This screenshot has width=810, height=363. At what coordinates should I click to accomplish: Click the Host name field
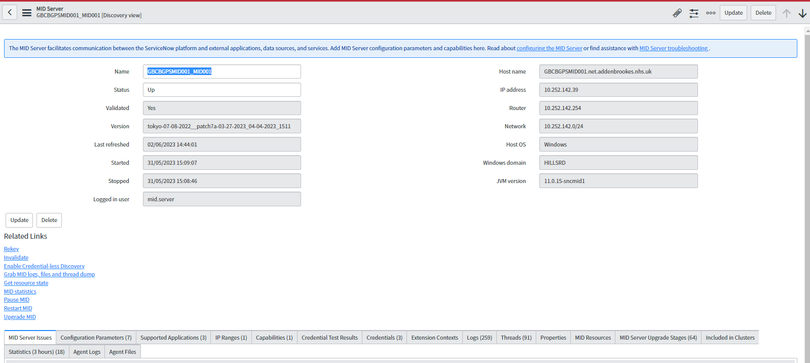pyautogui.click(x=618, y=72)
